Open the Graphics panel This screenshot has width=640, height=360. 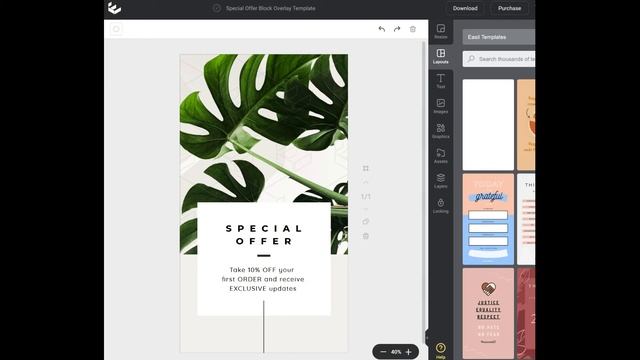click(441, 131)
